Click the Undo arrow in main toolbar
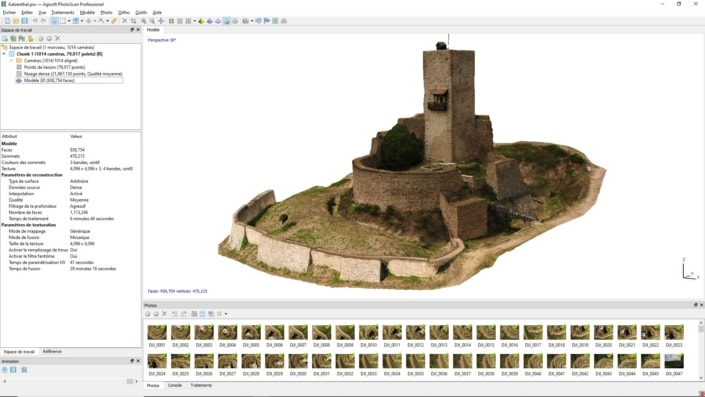This screenshot has width=705, height=397. point(35,21)
